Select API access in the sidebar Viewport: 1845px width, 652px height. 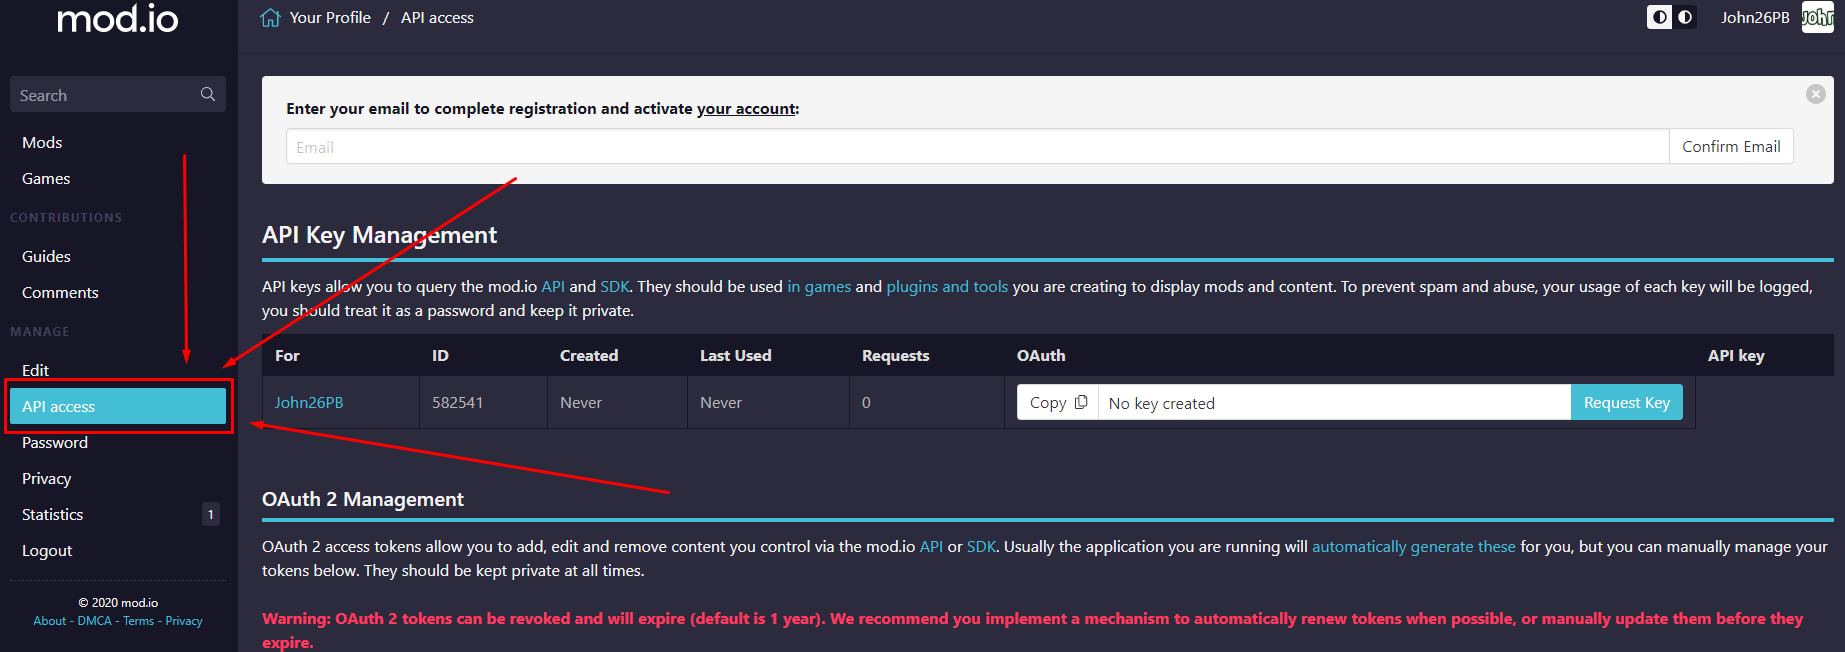pos(118,406)
